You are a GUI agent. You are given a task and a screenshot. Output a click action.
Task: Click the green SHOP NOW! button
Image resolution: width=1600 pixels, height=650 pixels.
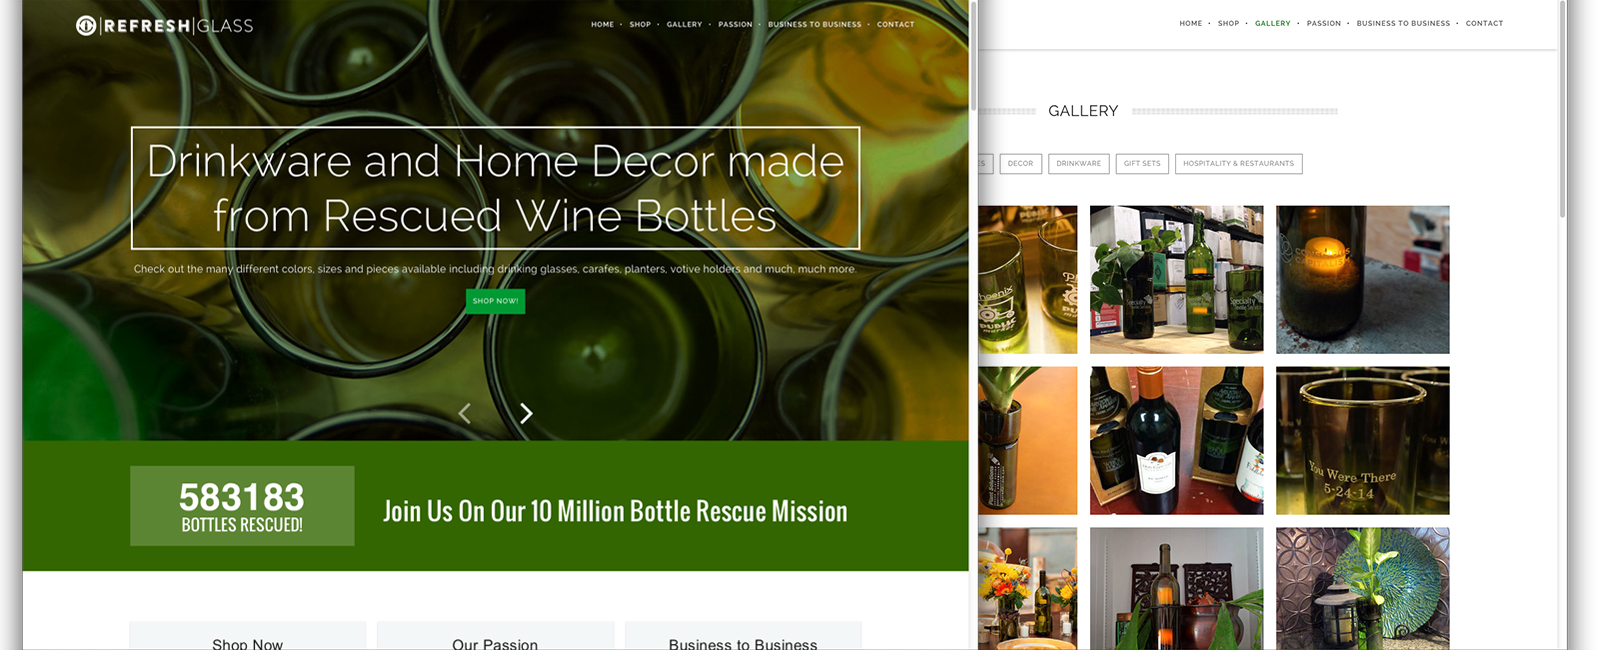(495, 301)
